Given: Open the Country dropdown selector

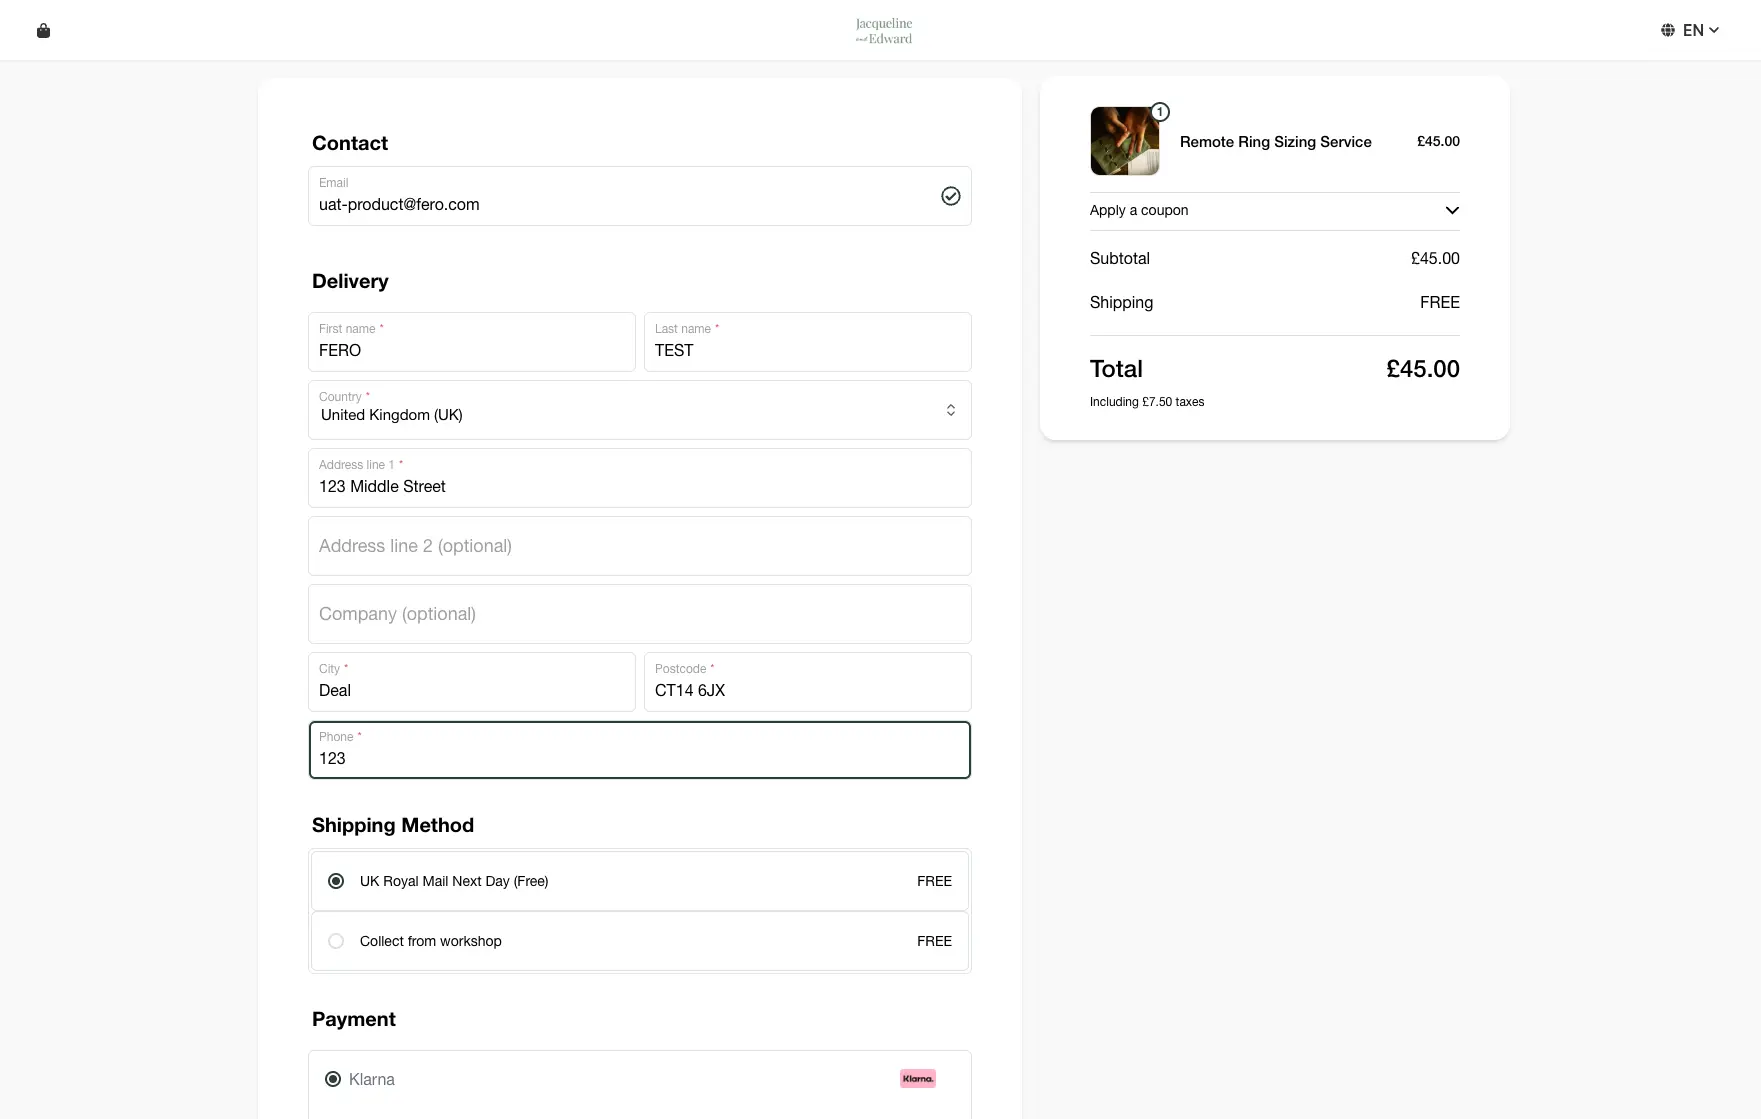Looking at the screenshot, I should point(639,410).
